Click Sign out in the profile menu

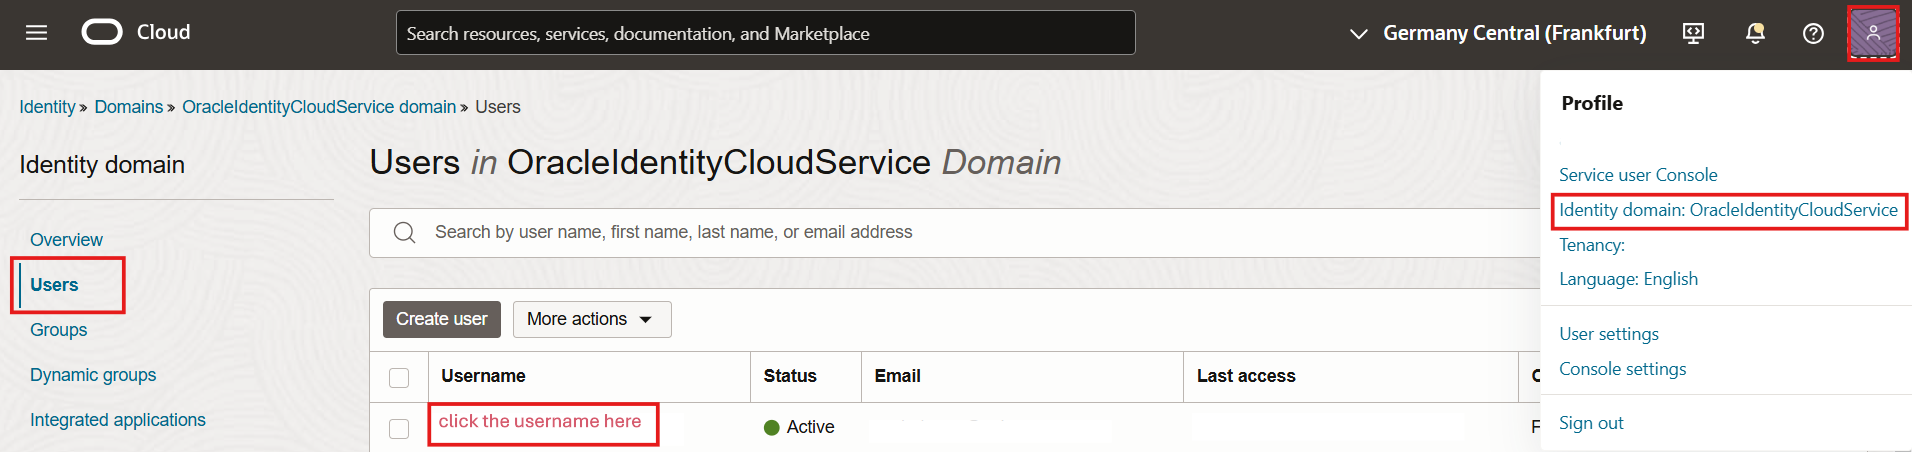(x=1591, y=423)
